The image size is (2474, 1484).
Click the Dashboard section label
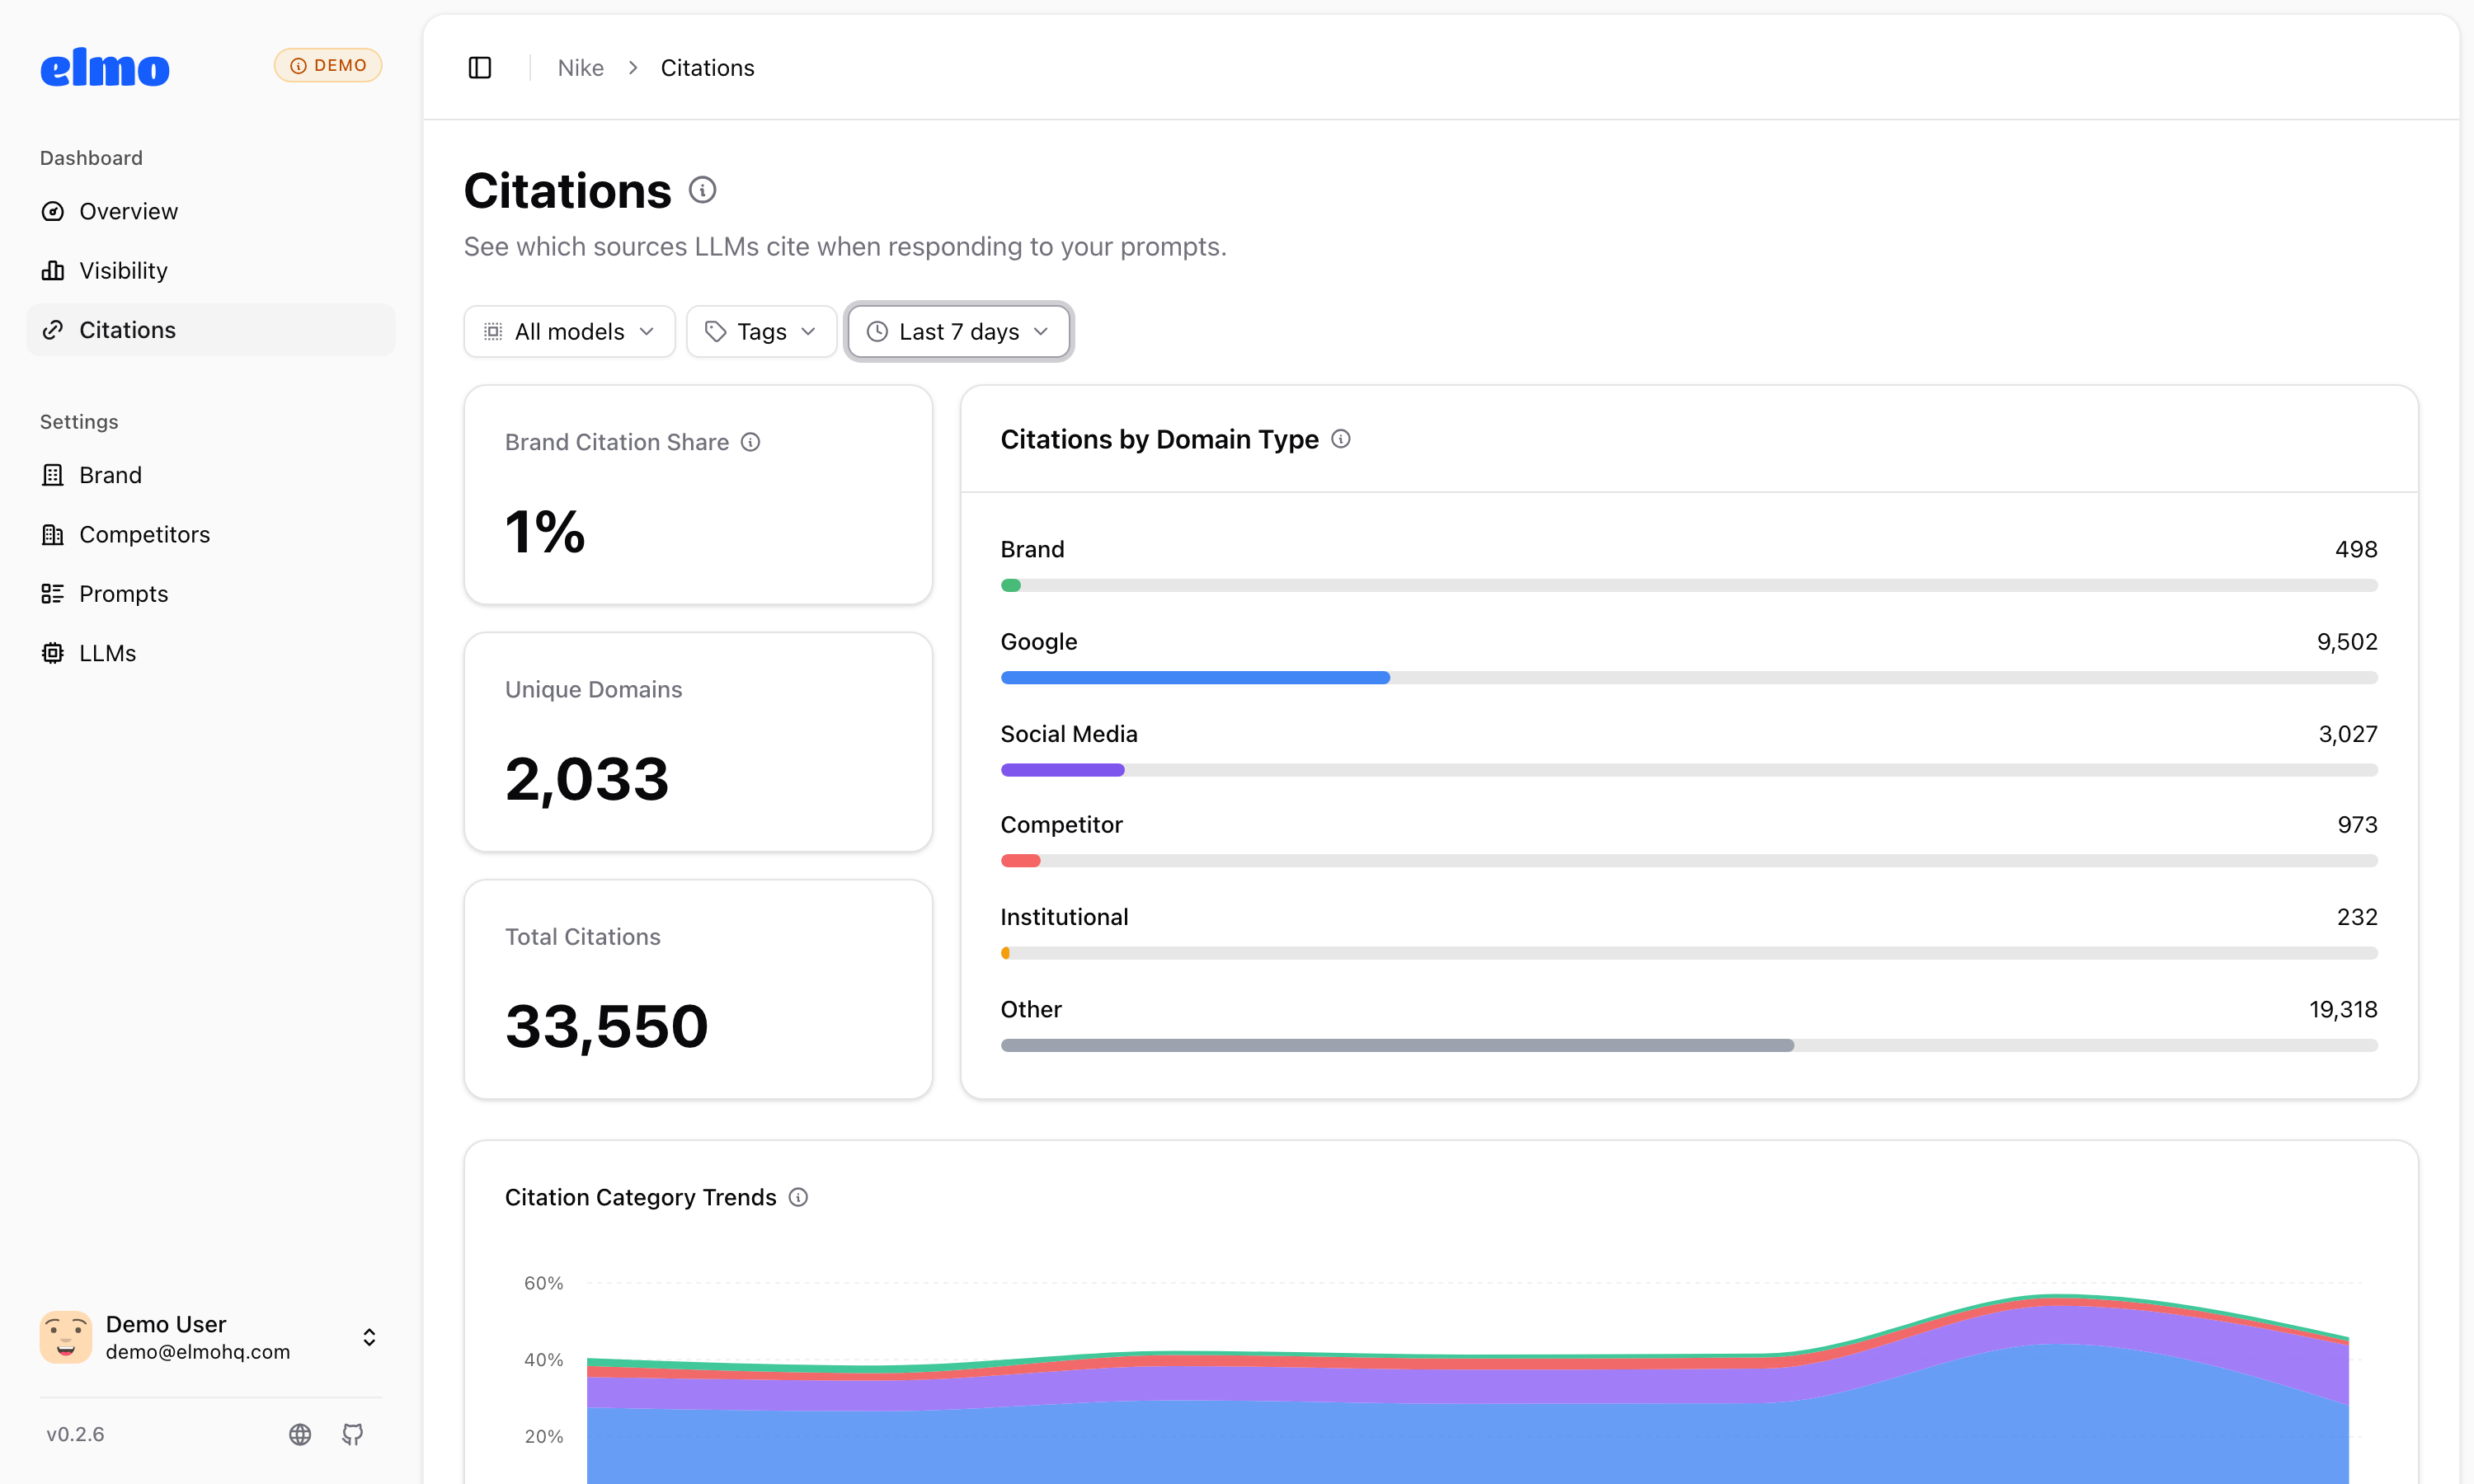tap(91, 158)
